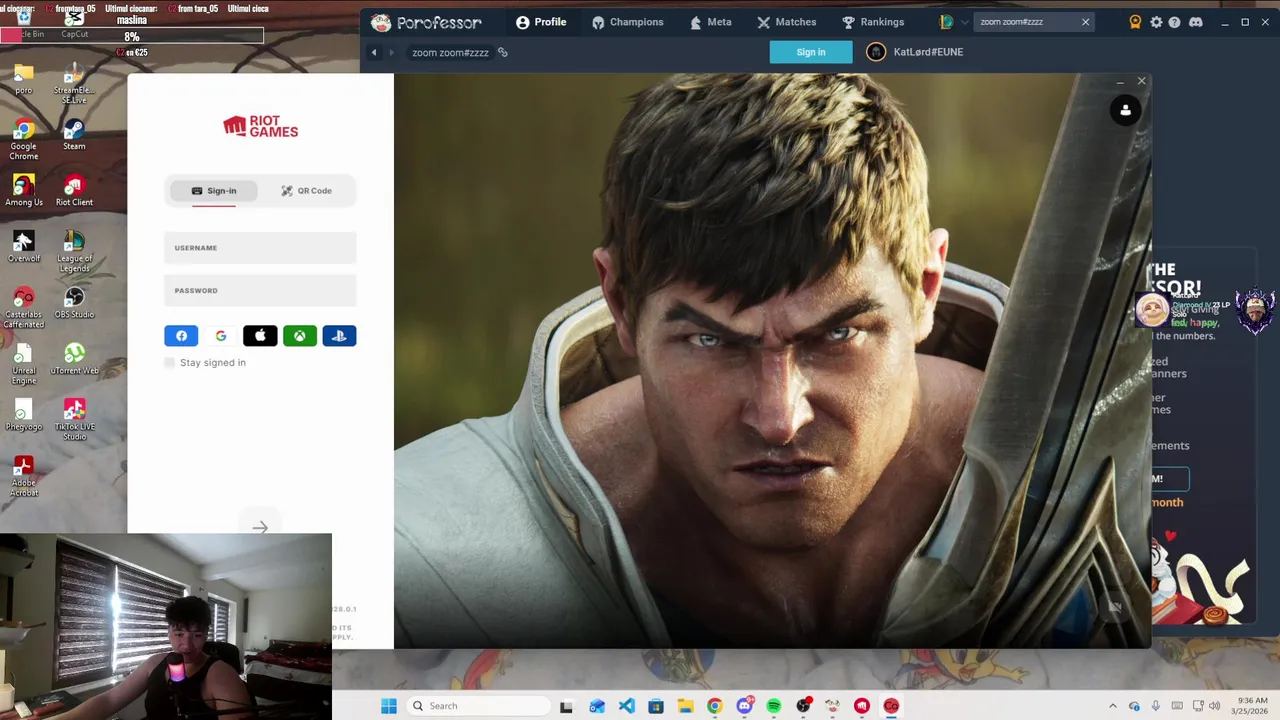
Task: Open League of Legends desktop shortcut
Action: pyautogui.click(x=74, y=250)
